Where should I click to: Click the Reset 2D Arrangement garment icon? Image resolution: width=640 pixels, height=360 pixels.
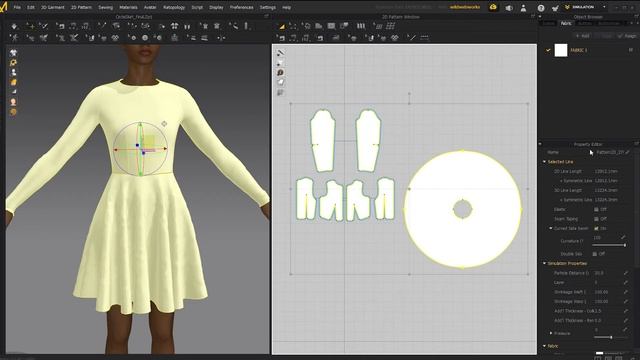(x=174, y=26)
